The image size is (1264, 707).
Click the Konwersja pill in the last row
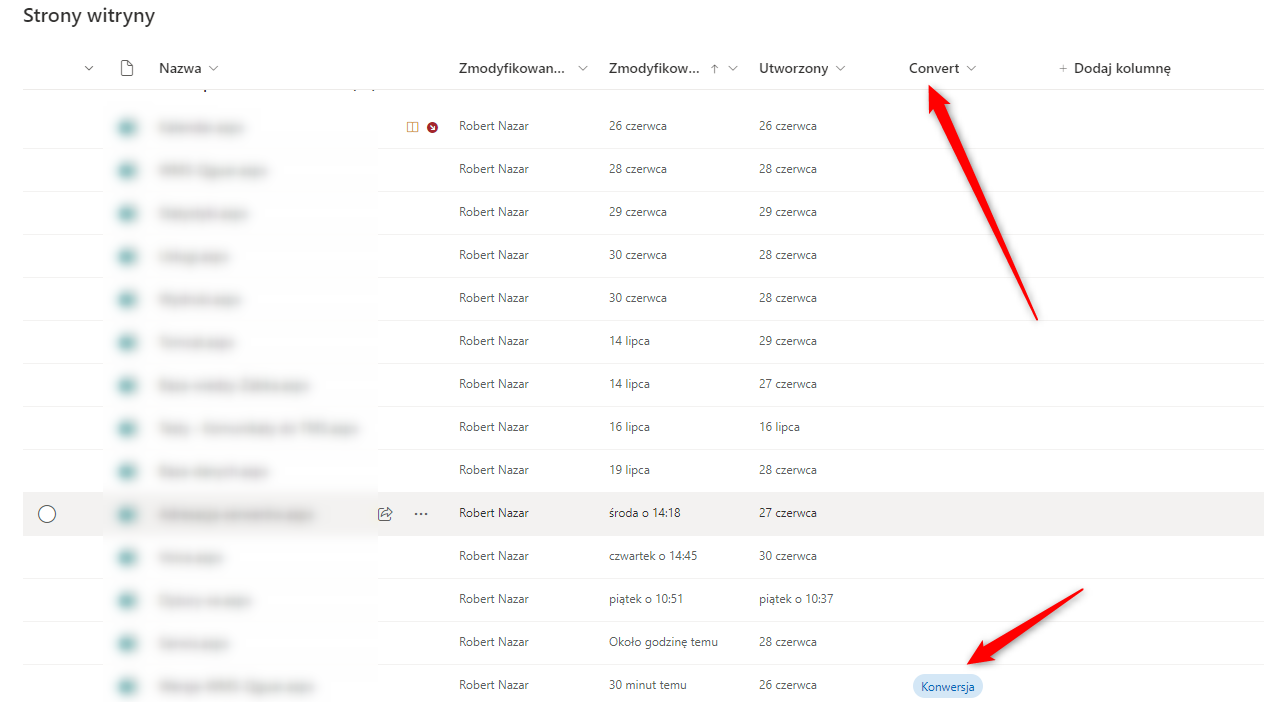click(x=947, y=687)
